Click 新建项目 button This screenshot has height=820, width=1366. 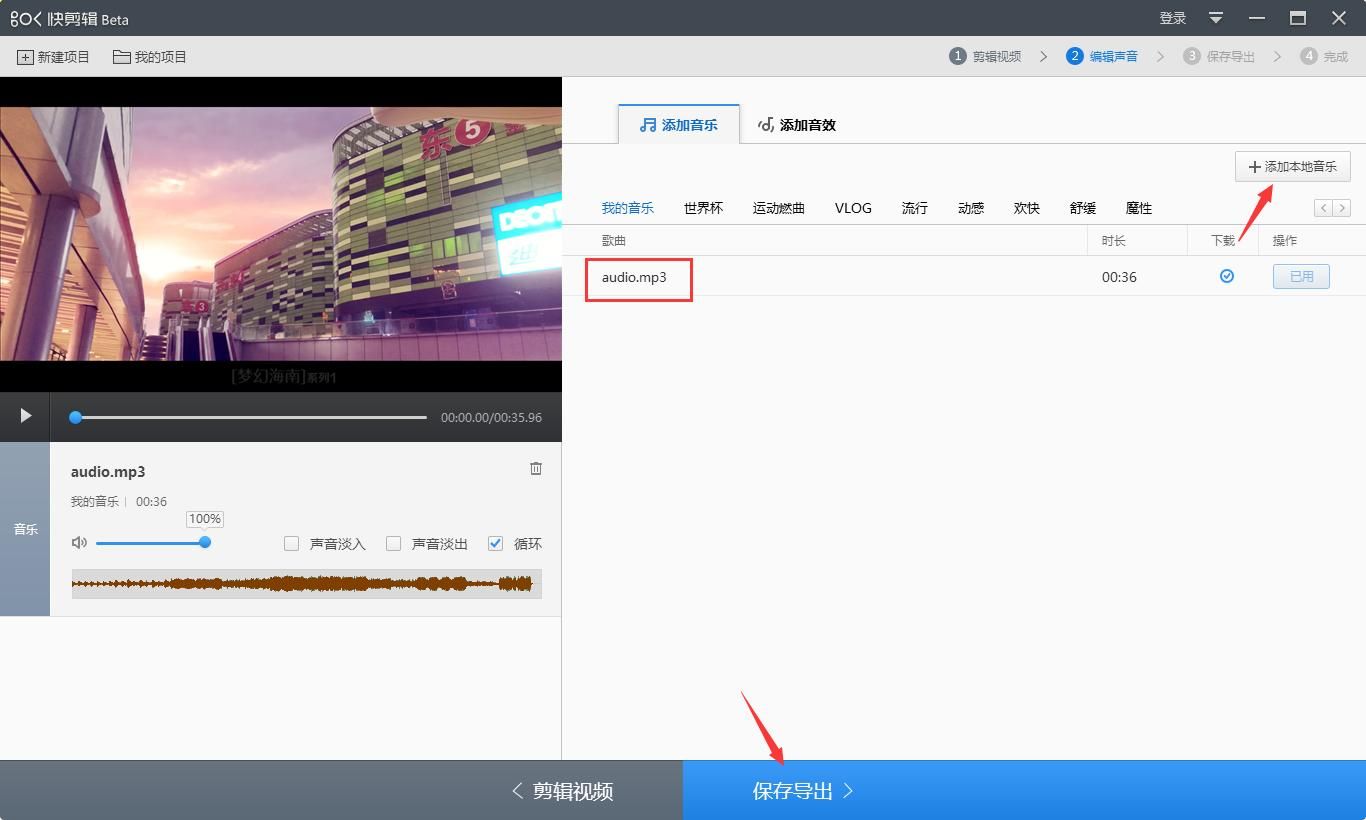(x=53, y=57)
